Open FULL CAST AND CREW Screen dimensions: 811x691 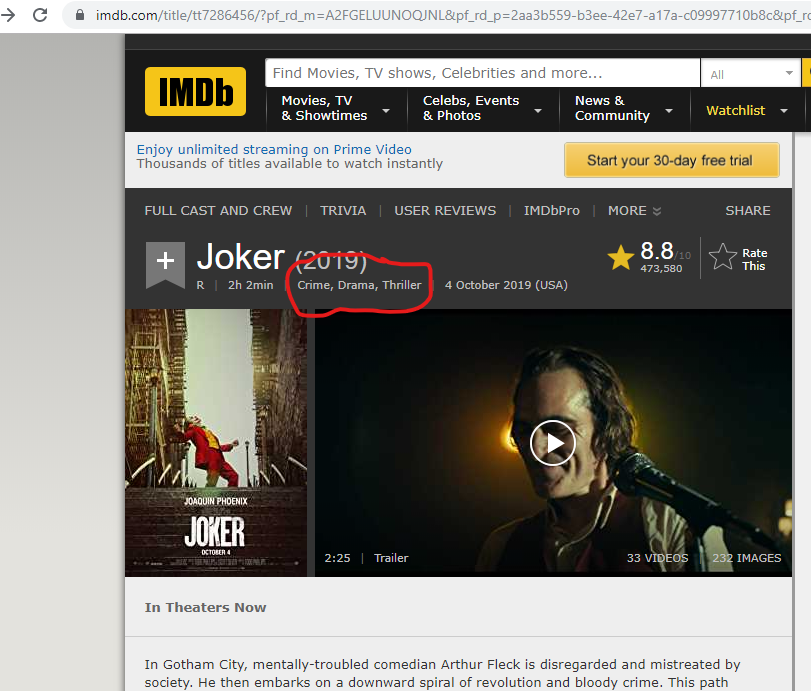218,211
